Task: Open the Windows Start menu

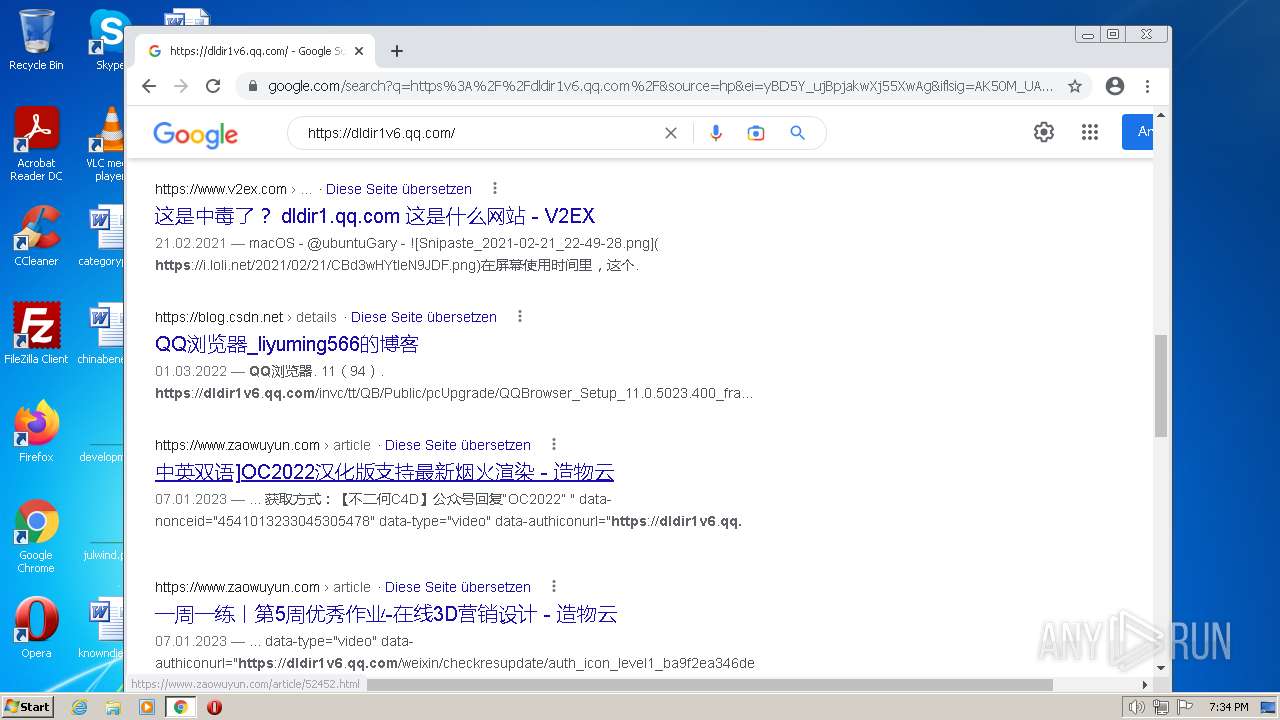Action: pos(27,707)
